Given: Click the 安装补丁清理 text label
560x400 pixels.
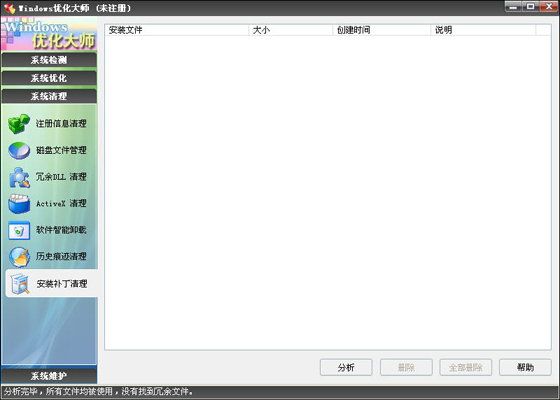Looking at the screenshot, I should (x=62, y=284).
